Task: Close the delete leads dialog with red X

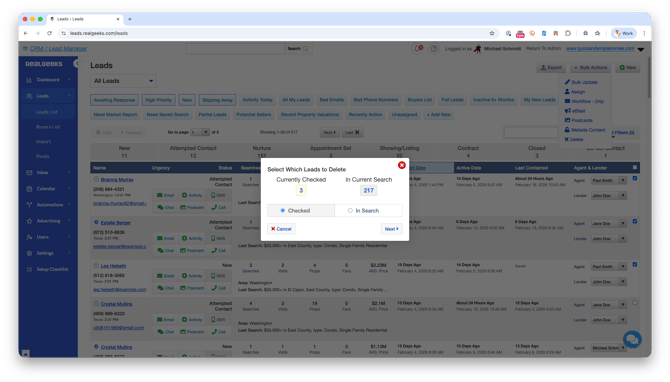Action: point(402,165)
